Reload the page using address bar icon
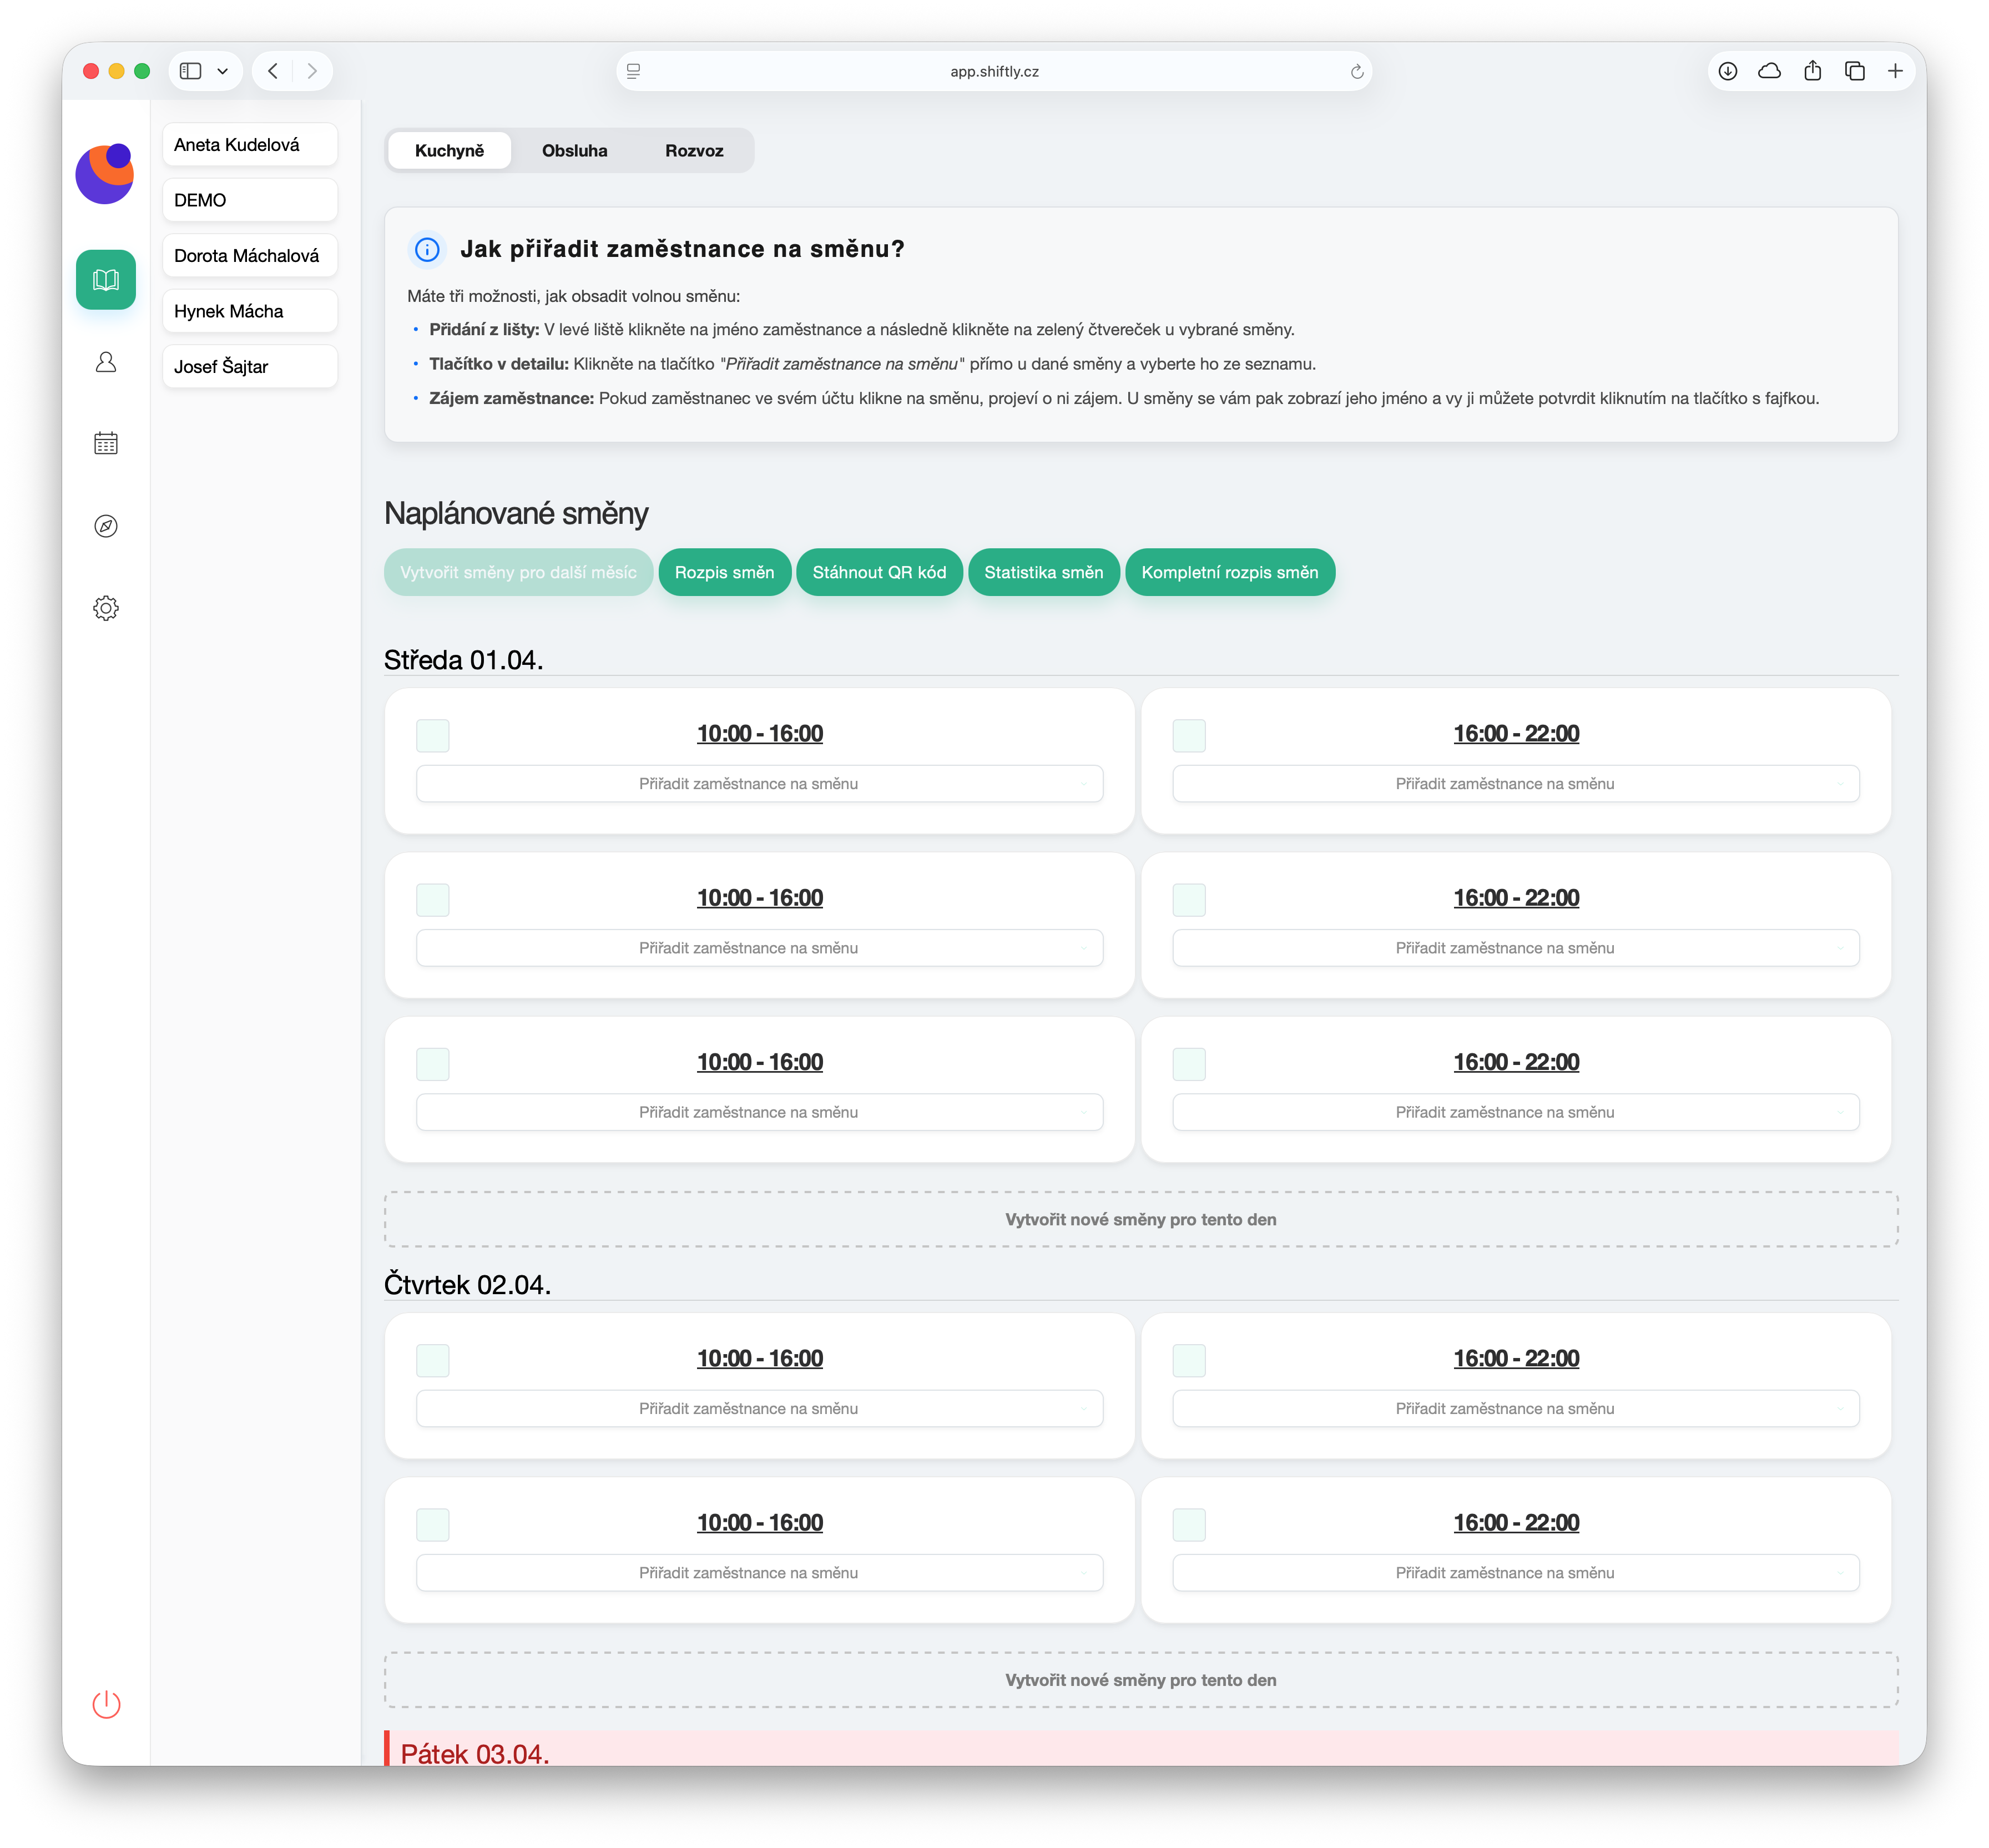 [1357, 72]
